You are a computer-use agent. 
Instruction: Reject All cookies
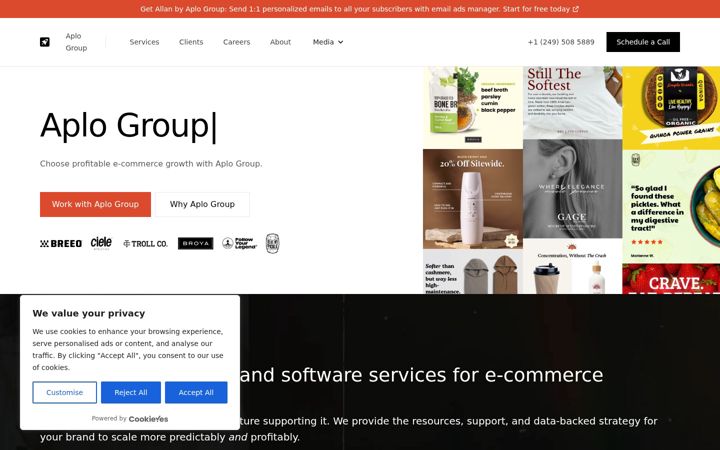click(x=131, y=393)
